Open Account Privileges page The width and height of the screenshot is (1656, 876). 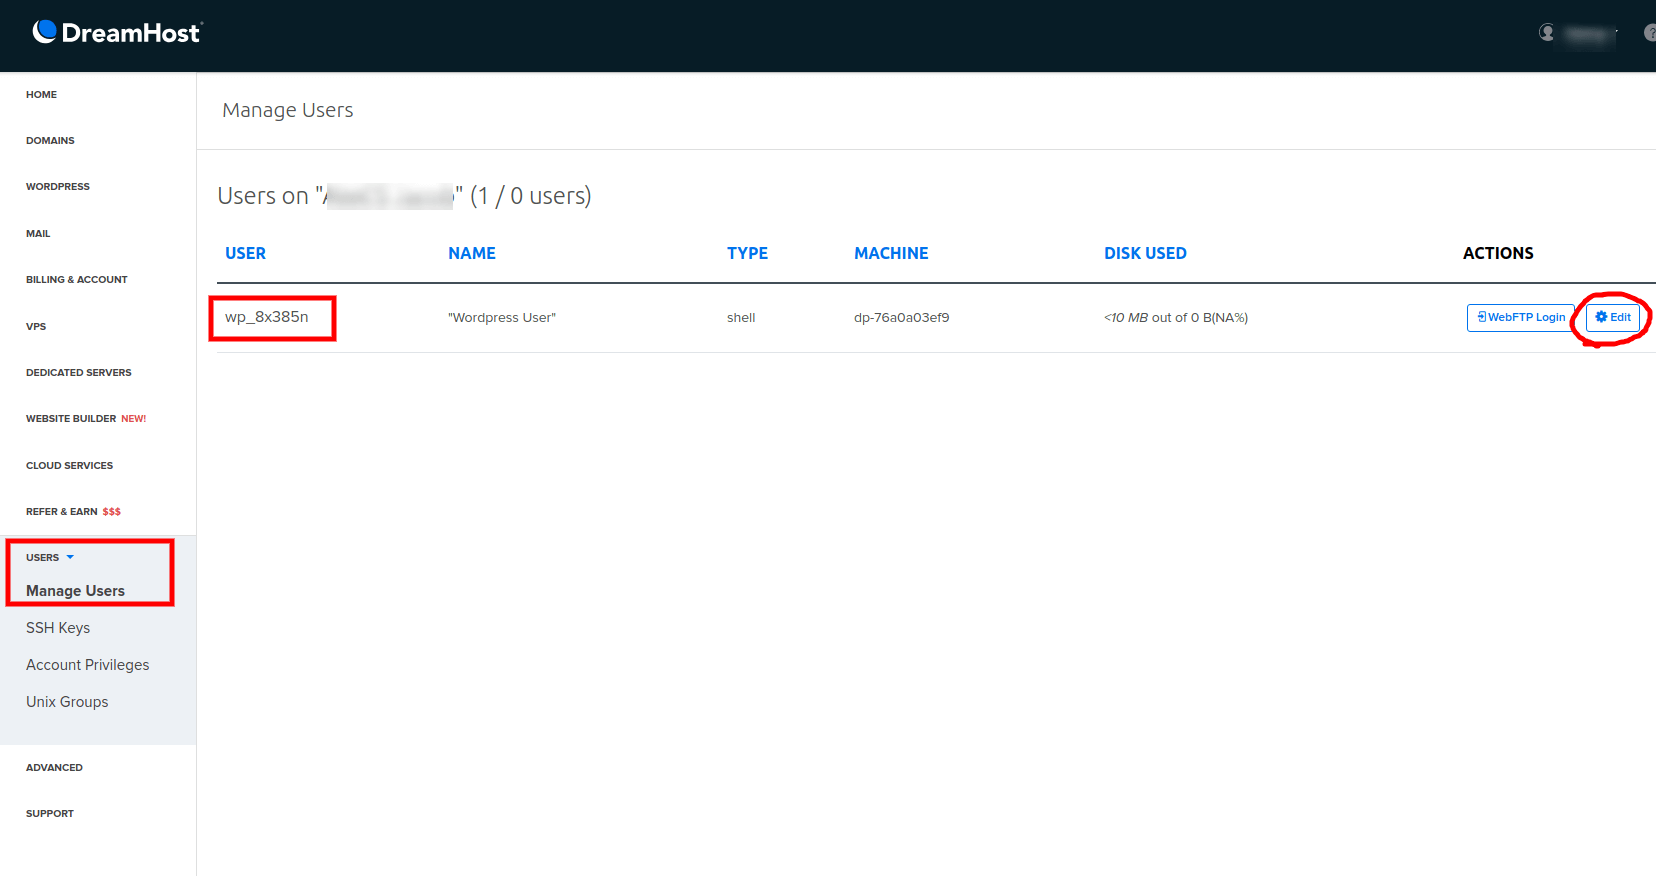pyautogui.click(x=88, y=665)
